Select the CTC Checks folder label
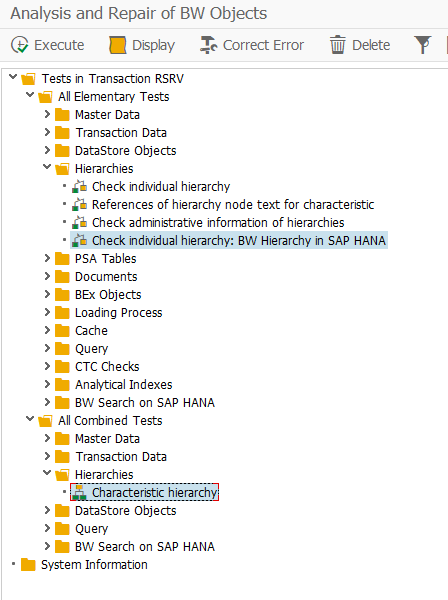The height and width of the screenshot is (600, 448). 107,367
